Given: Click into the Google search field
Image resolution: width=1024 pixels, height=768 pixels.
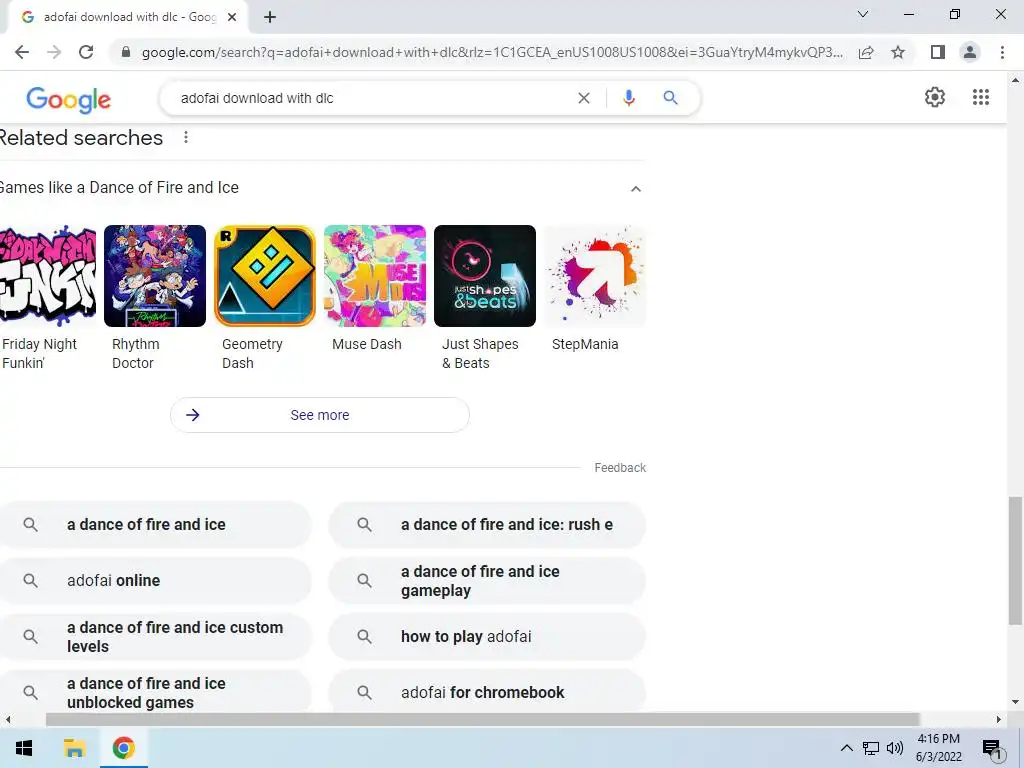Looking at the screenshot, I should point(372,98).
